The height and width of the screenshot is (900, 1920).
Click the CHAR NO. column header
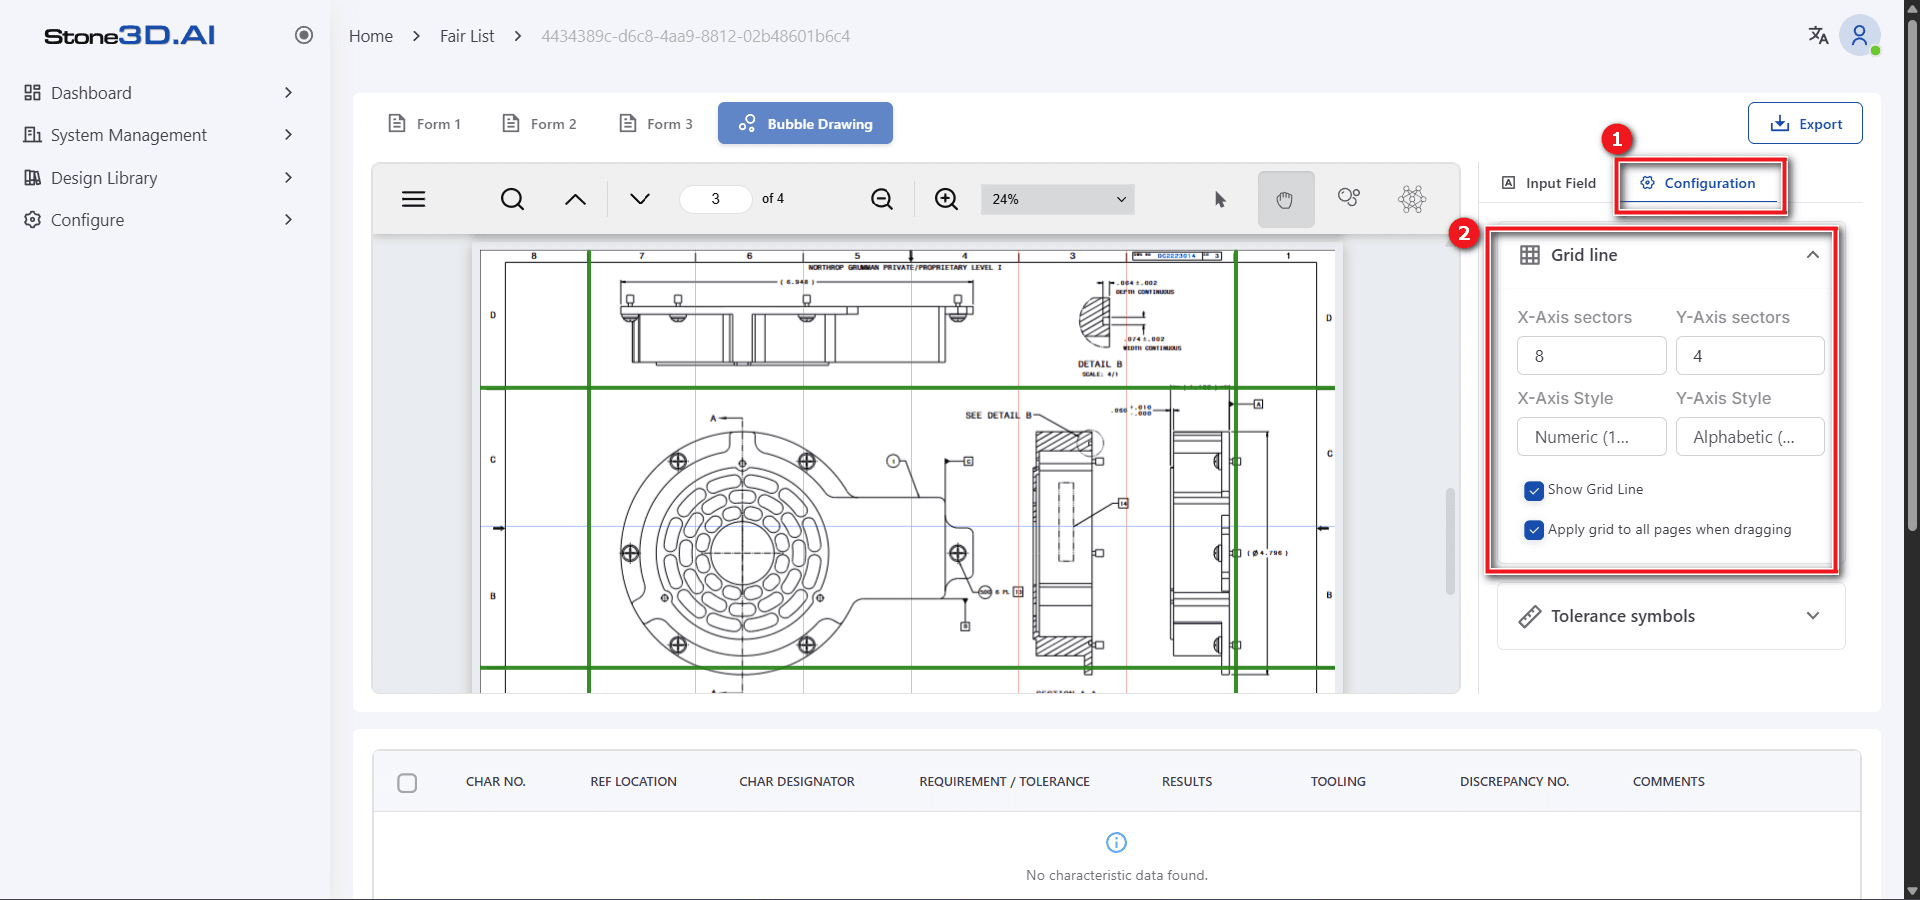pyautogui.click(x=495, y=782)
